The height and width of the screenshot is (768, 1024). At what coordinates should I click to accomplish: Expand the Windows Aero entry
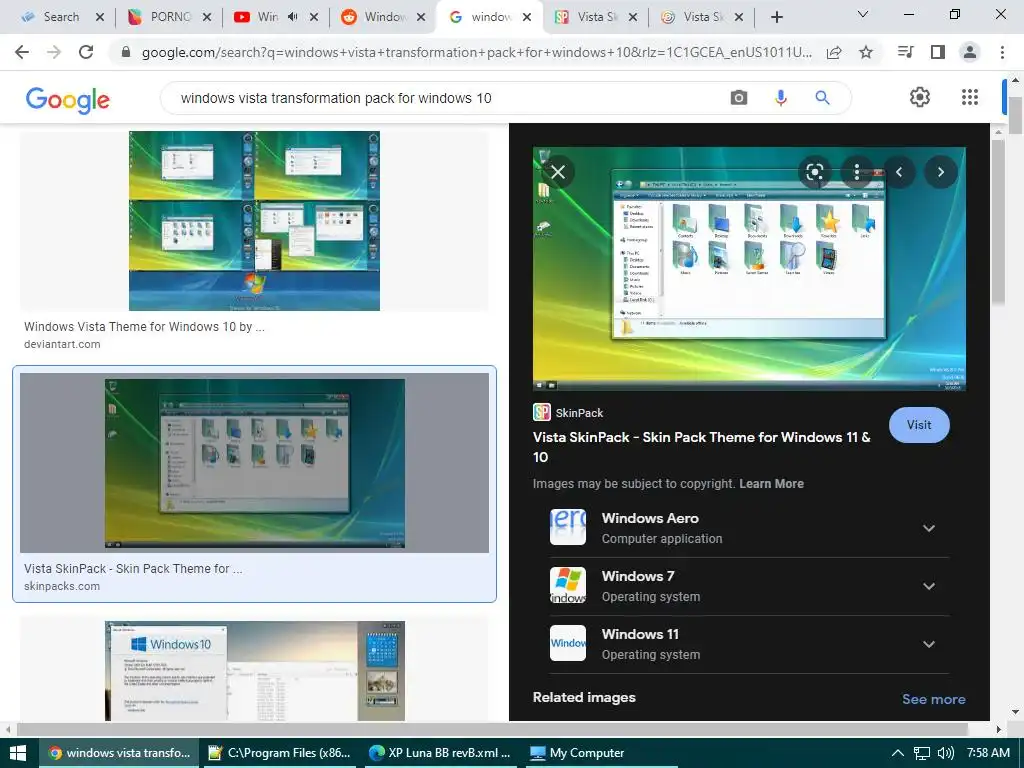(929, 528)
